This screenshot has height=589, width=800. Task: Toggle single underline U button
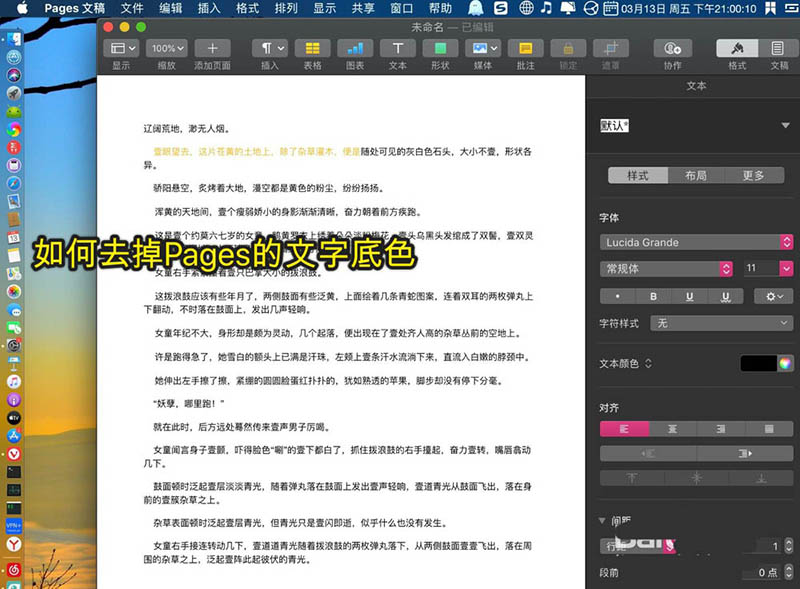tap(689, 297)
